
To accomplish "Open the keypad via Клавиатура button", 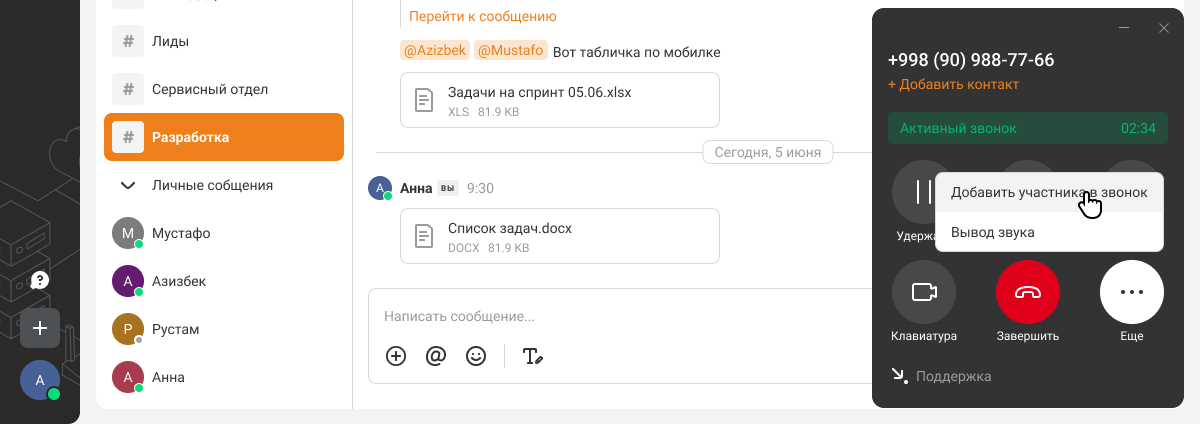I will coord(923,292).
